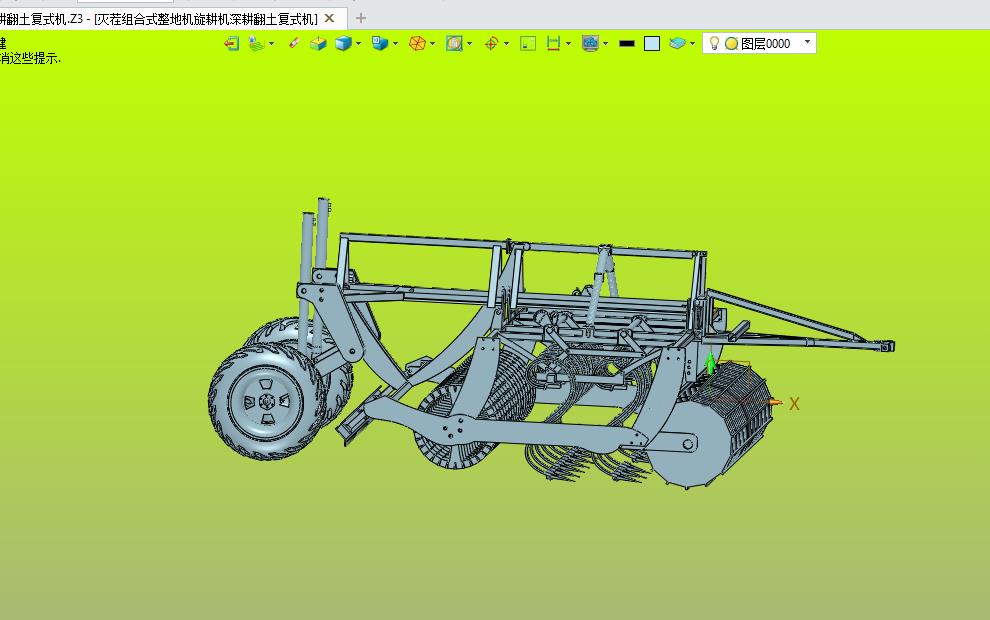Expand the arrow beside the shaded cube icon
Screen dimensions: 990x620
(x=358, y=44)
